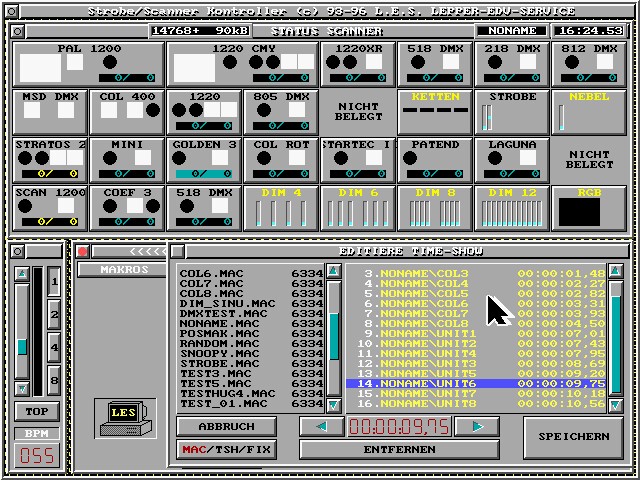Select the COL 400 panel
Viewport: 640px width, 480px height.
tap(127, 113)
